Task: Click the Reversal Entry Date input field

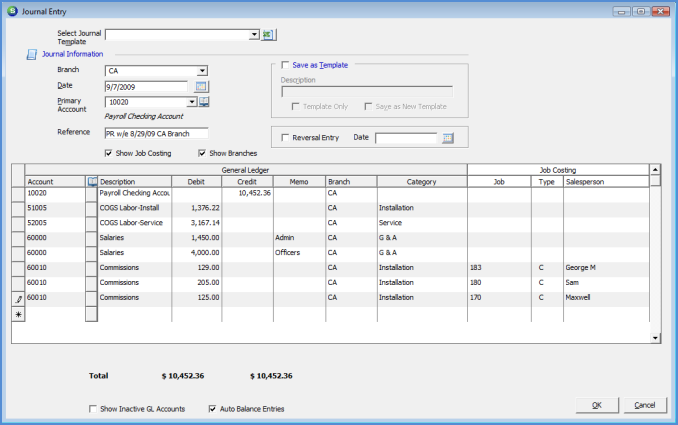Action: pos(406,138)
